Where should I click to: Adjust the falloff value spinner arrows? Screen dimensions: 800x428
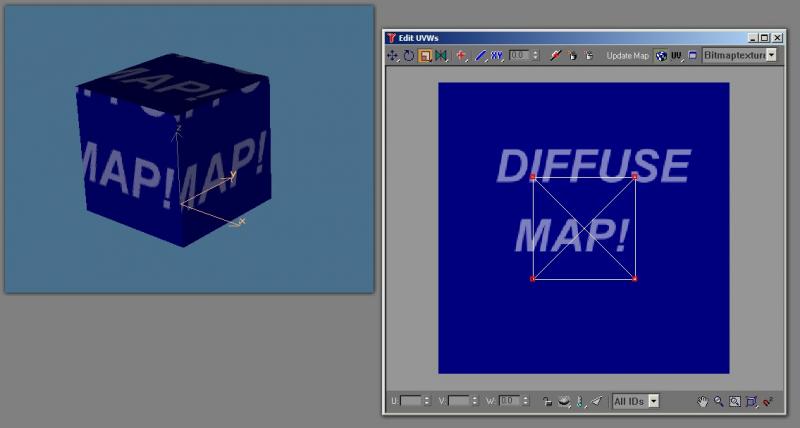535,55
